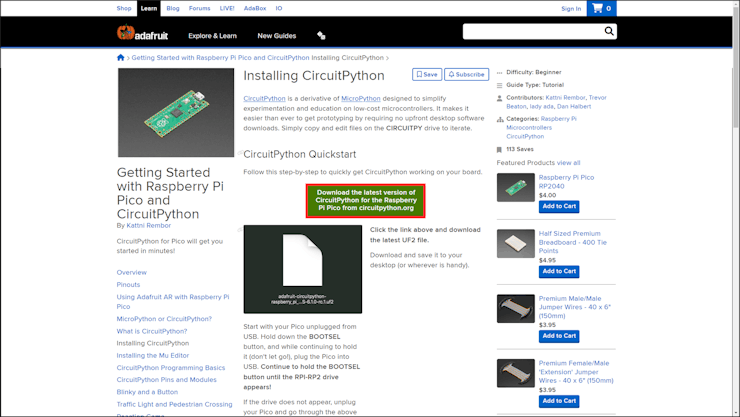Open Microcontrollers category
This screenshot has height=417, width=740.
529,127
